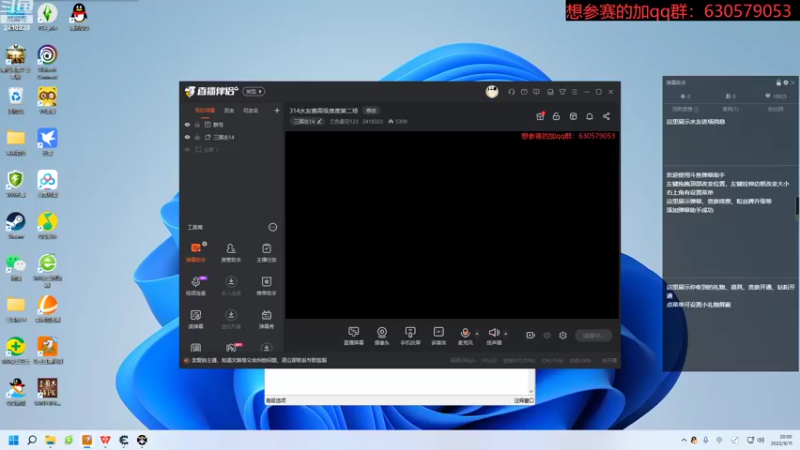
Task: Open the 主播任务 tool
Action: (x=266, y=252)
